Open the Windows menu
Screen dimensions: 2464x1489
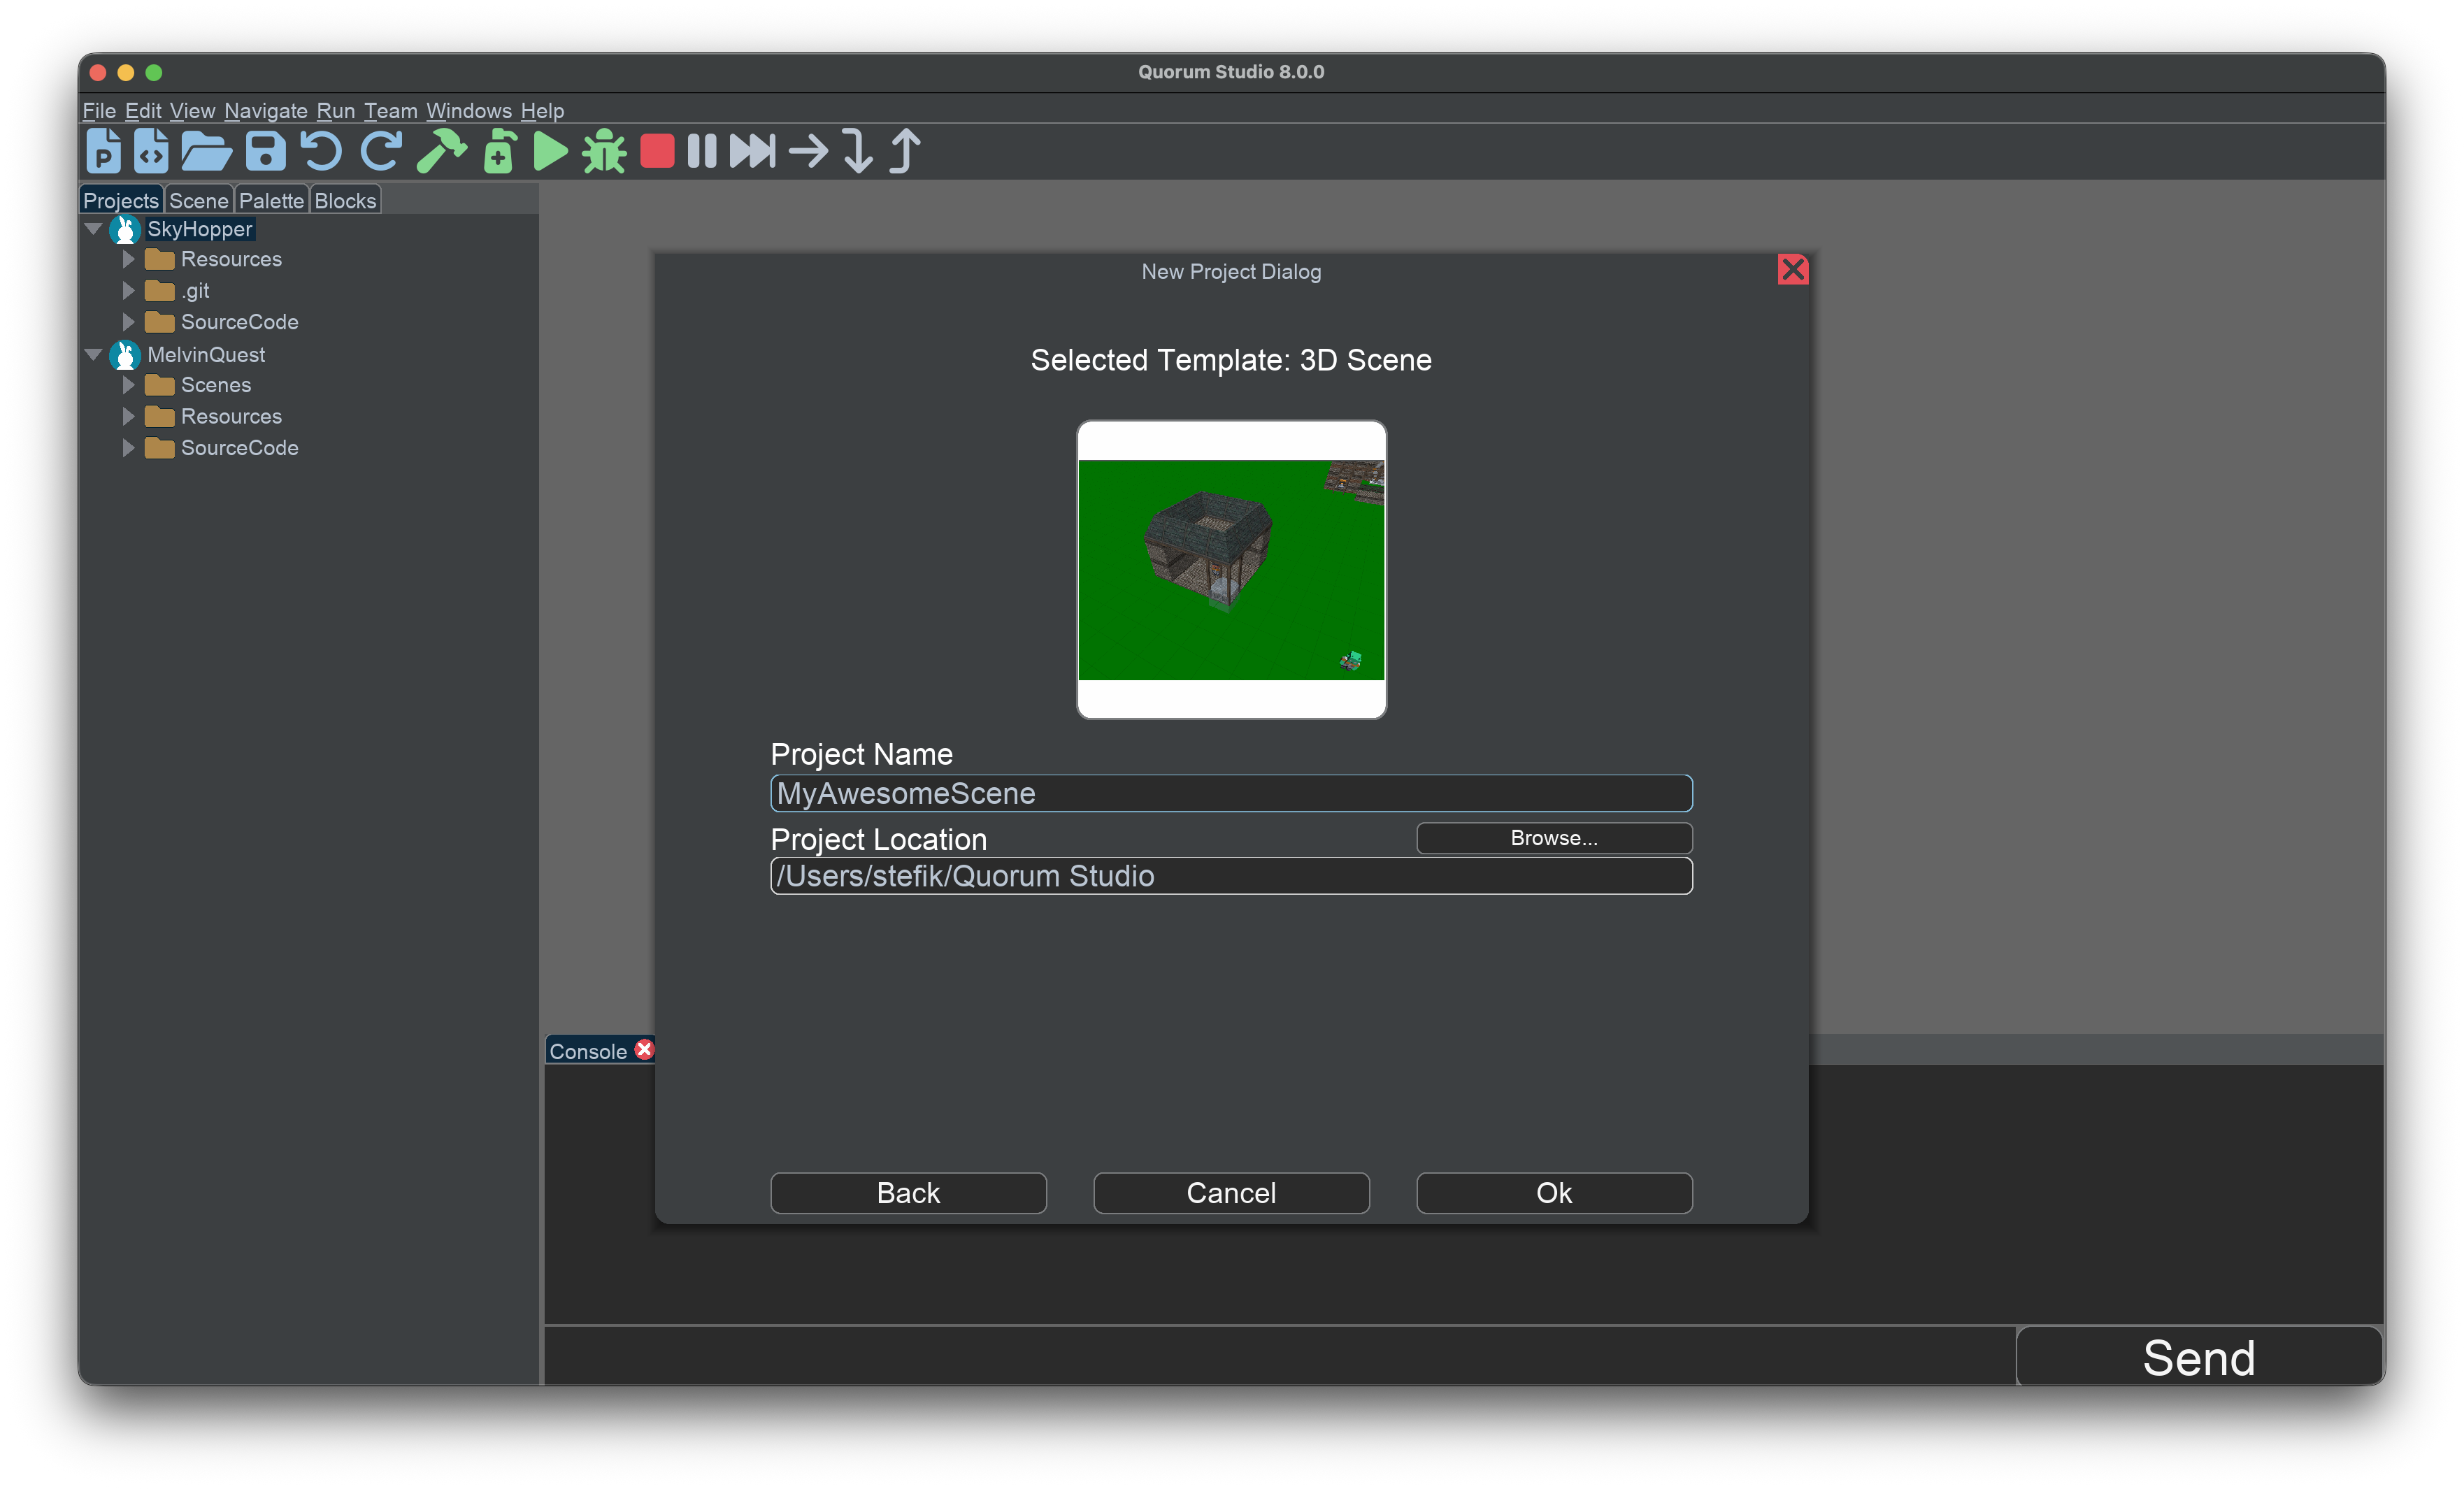pos(469,110)
